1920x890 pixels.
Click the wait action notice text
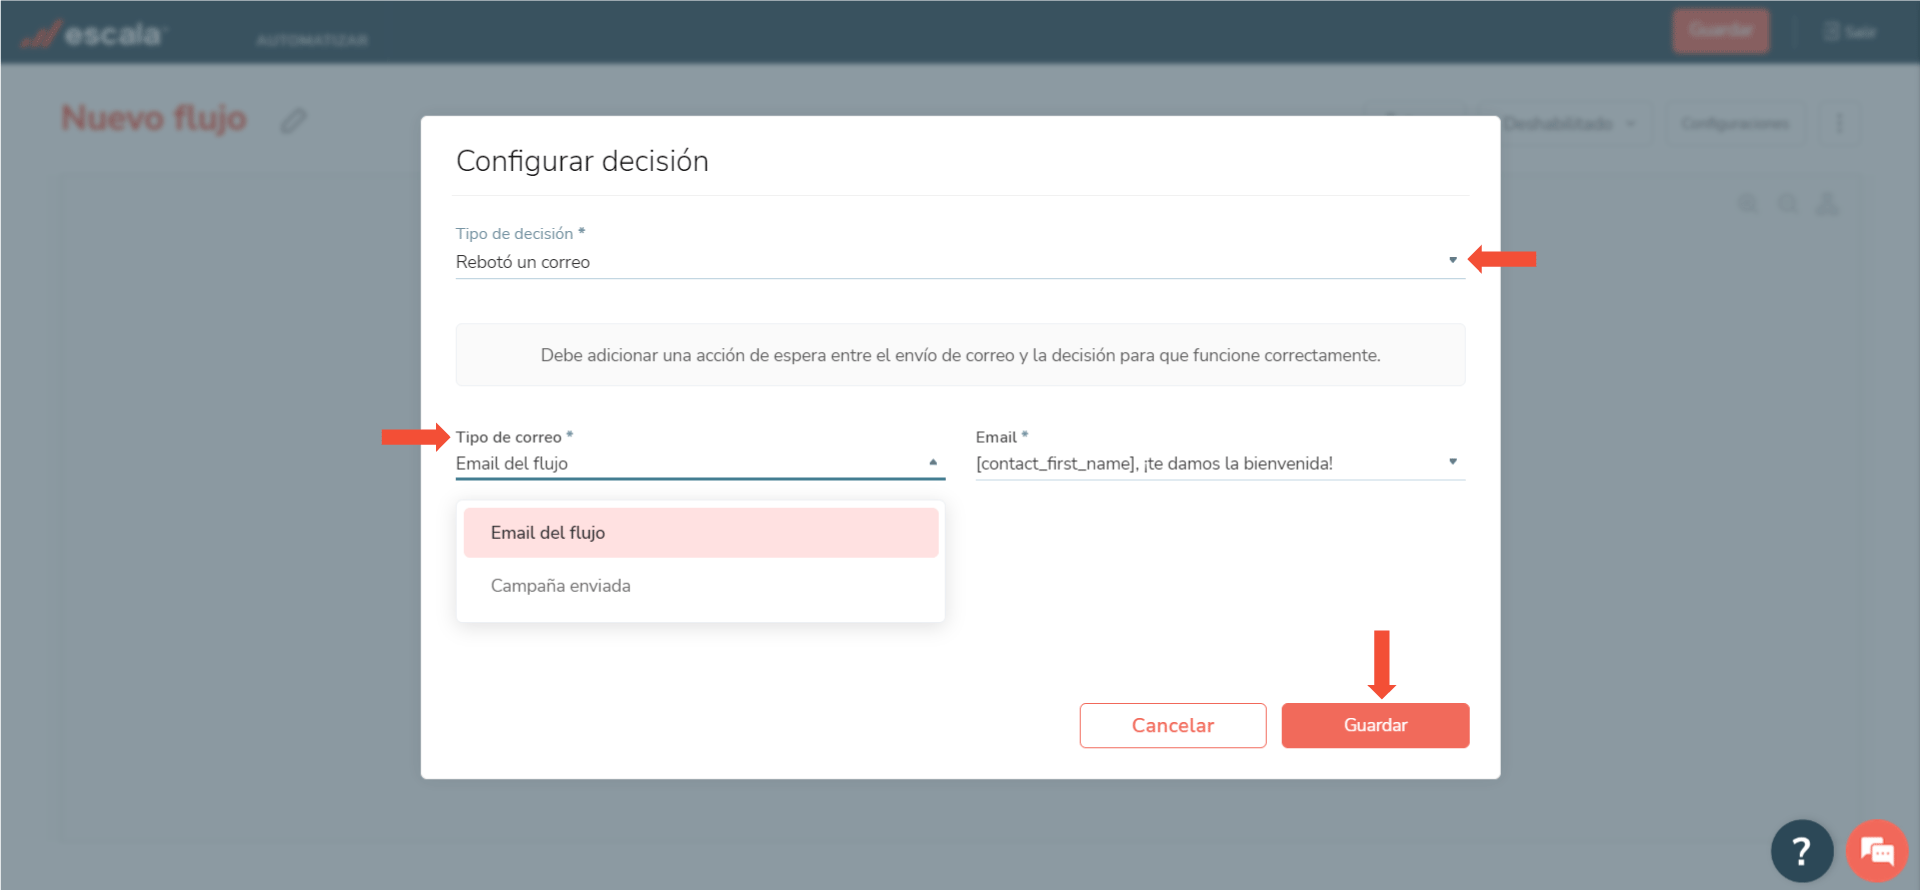point(960,355)
